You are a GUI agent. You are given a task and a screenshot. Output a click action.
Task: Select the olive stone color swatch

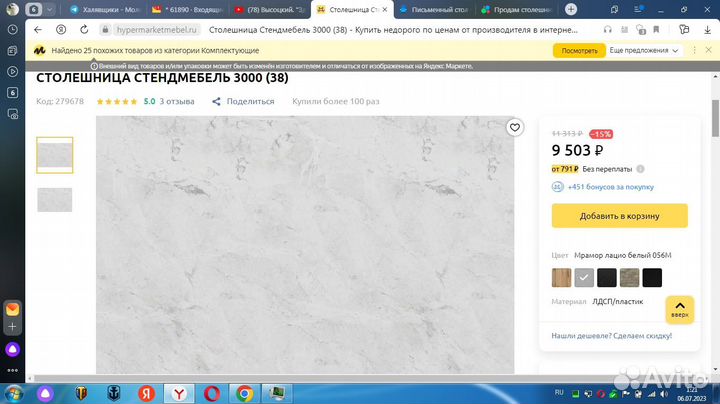(x=630, y=278)
